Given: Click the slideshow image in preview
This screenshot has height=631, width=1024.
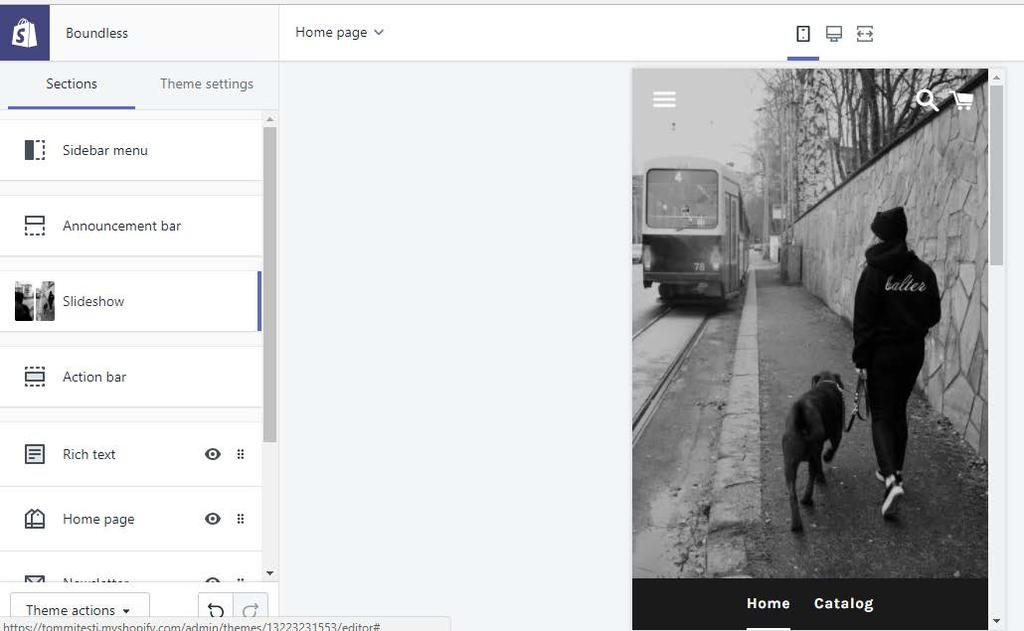Looking at the screenshot, I should (810, 323).
